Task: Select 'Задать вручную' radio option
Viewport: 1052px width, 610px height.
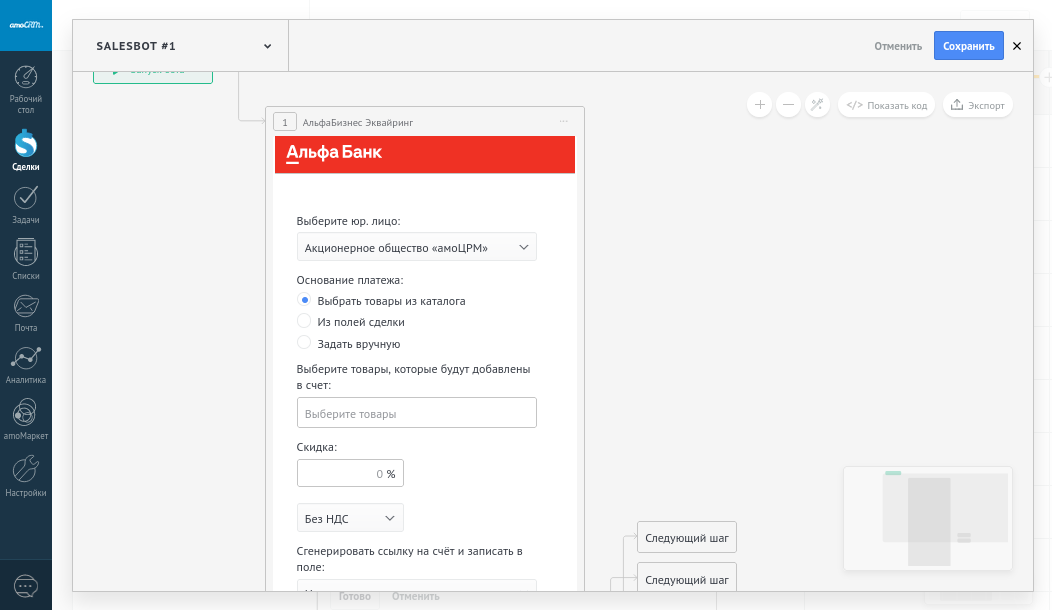Action: [305, 342]
